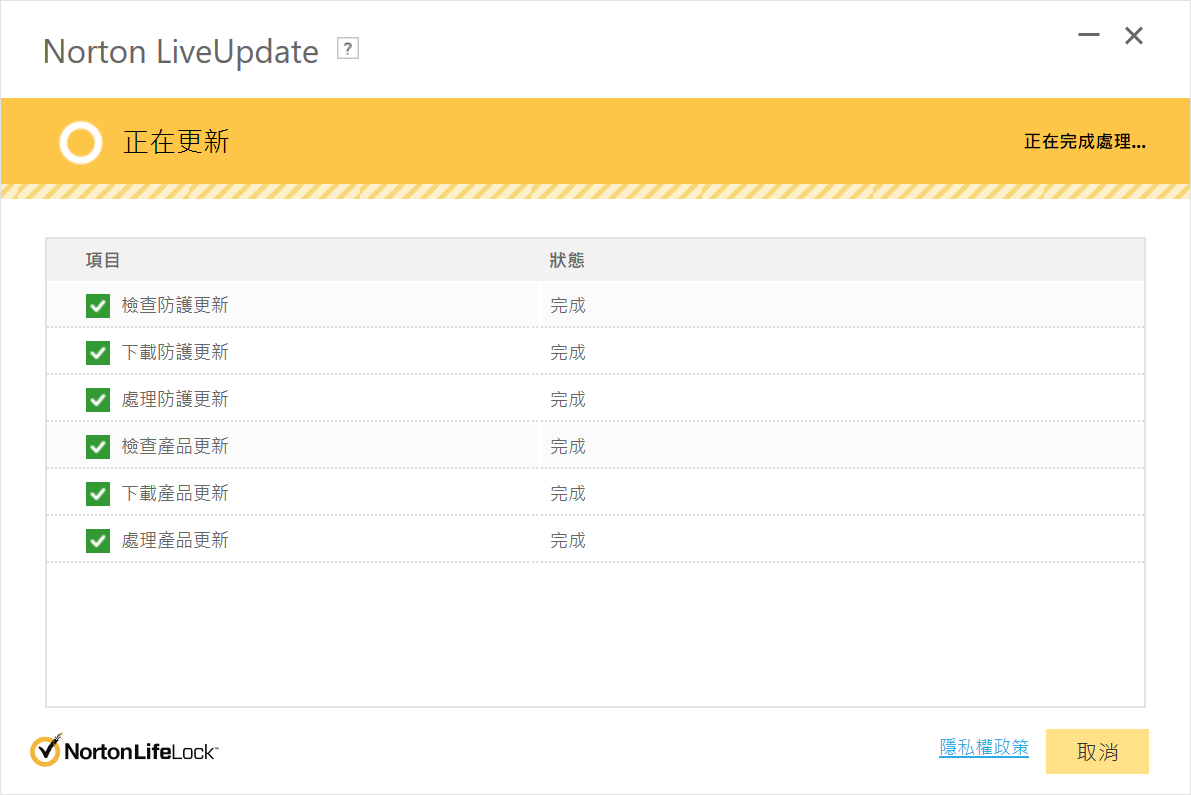Click green checkmark beside 檢查防護更新
1191x795 pixels.
click(x=98, y=306)
